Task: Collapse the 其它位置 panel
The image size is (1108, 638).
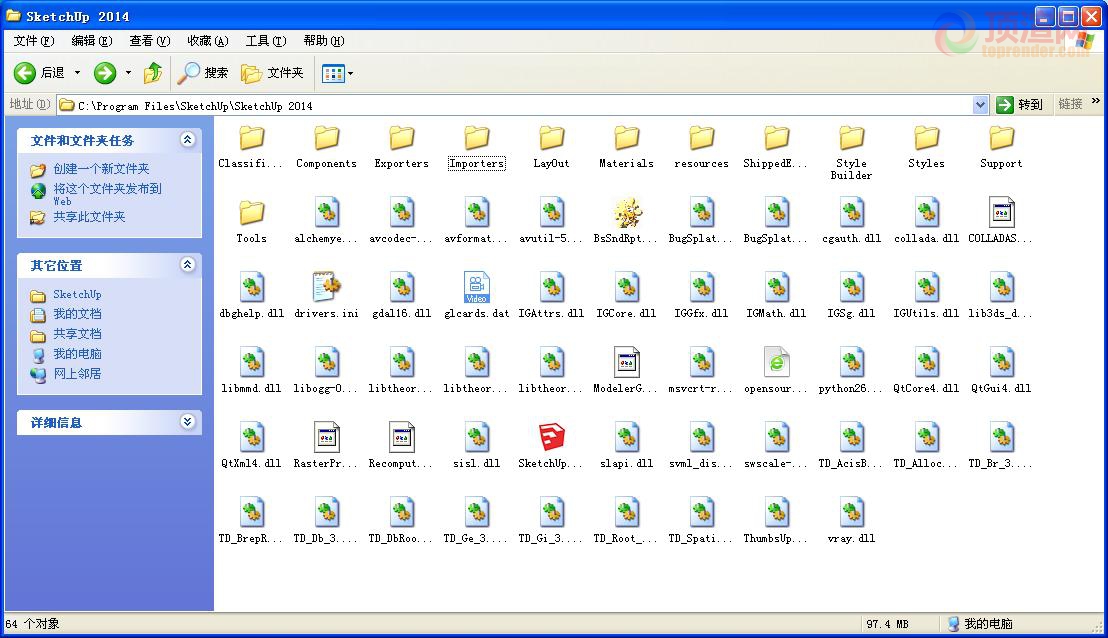Action: pos(187,265)
